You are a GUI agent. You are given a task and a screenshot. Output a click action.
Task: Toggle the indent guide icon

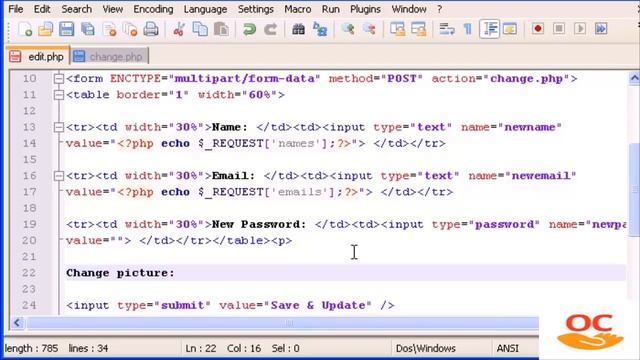(x=489, y=29)
